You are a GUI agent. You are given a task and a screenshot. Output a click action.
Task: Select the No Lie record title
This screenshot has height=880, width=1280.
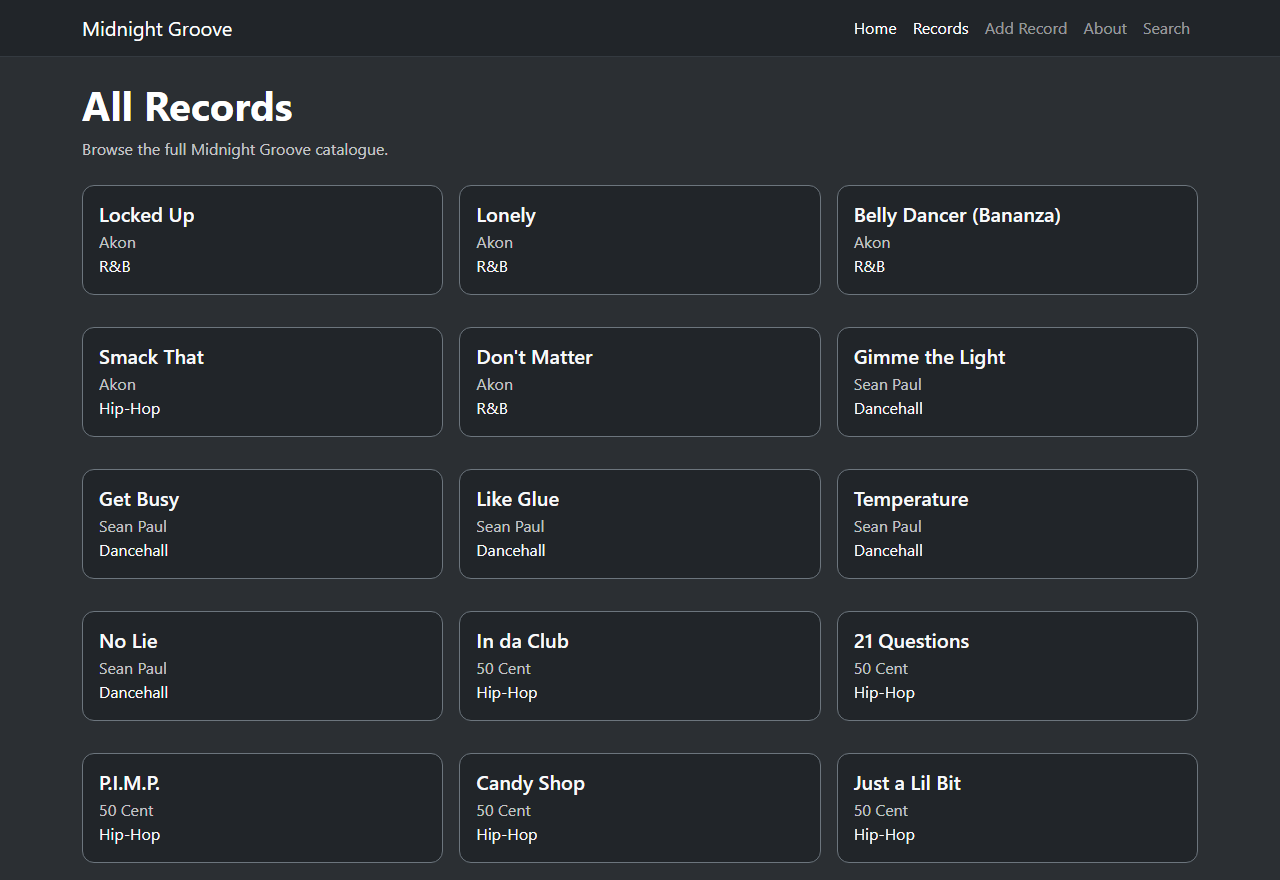coord(128,641)
